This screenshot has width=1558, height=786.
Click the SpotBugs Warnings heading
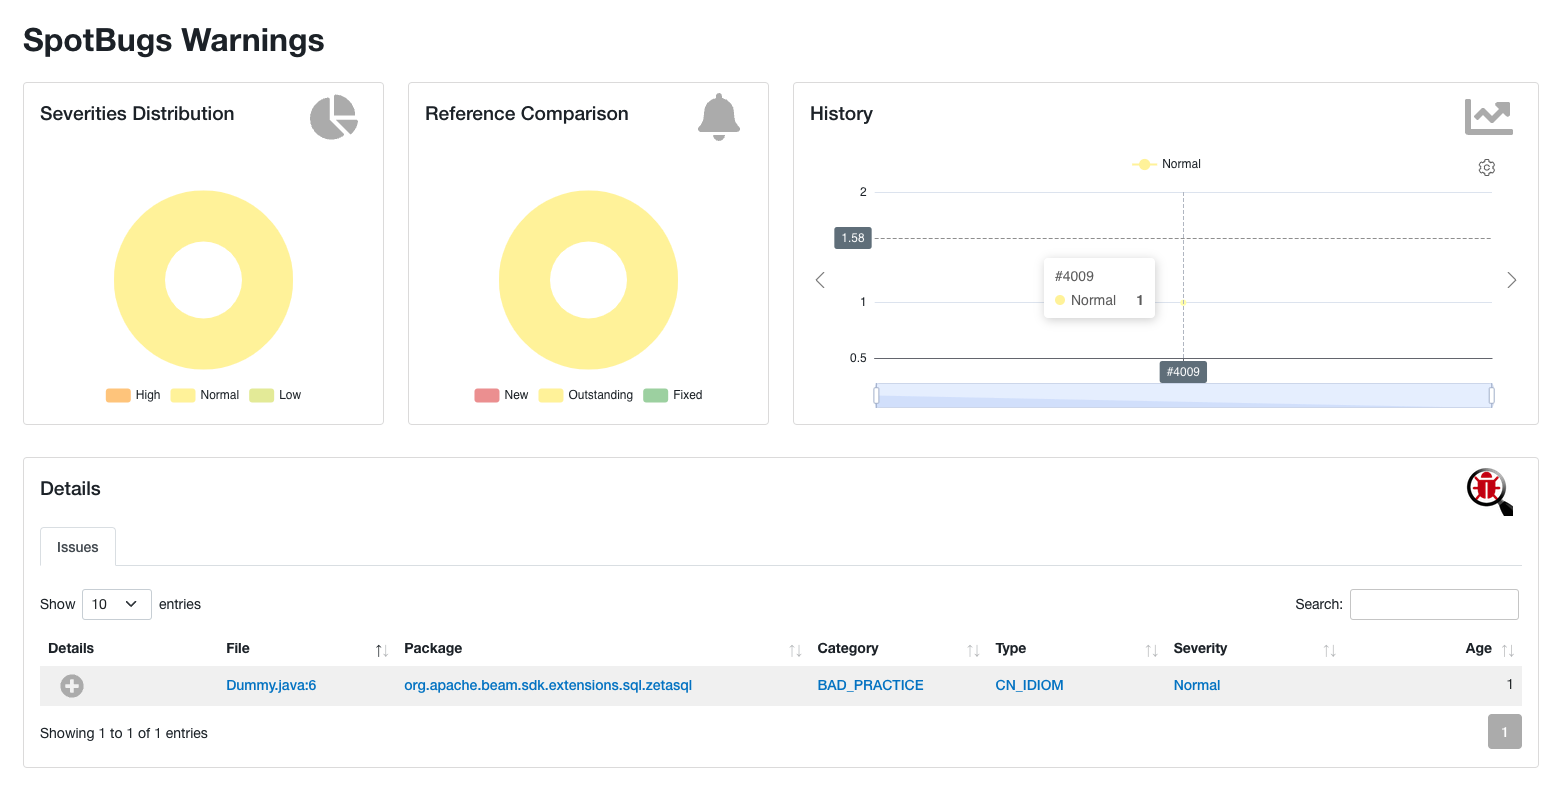174,40
